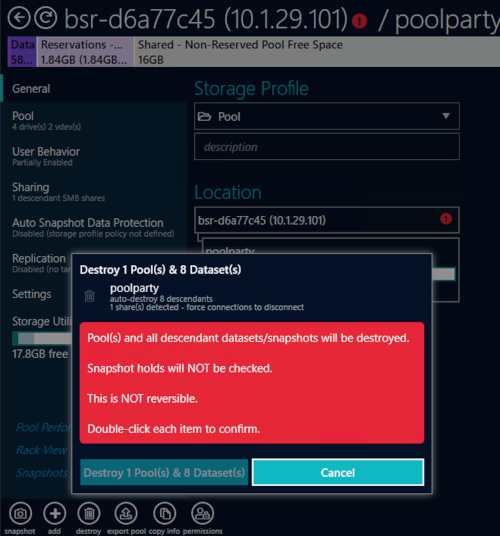
Task: Click the 17.8GB free text
Action: pos(40,354)
